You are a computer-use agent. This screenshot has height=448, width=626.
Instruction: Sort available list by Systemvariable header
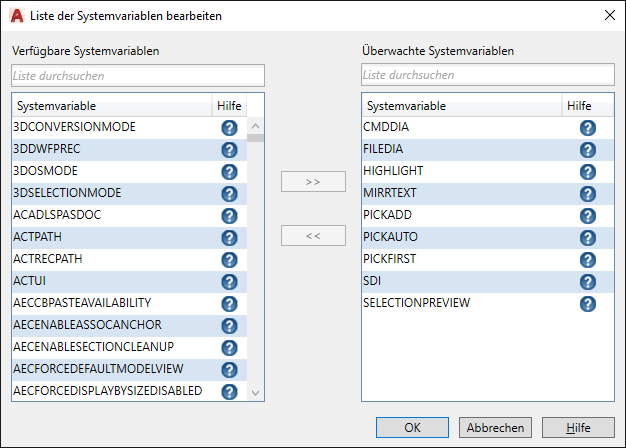click(110, 106)
